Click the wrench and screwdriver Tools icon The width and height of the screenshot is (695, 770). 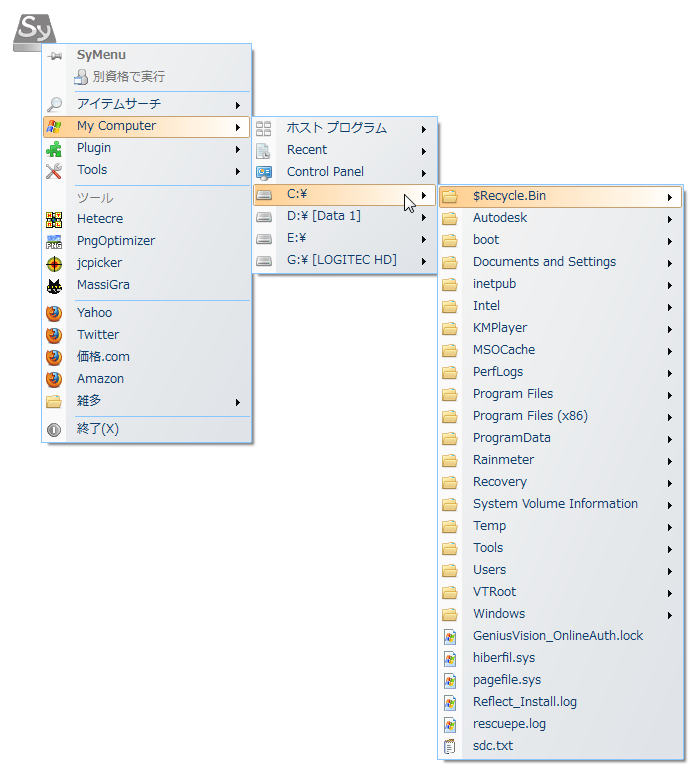tap(54, 171)
